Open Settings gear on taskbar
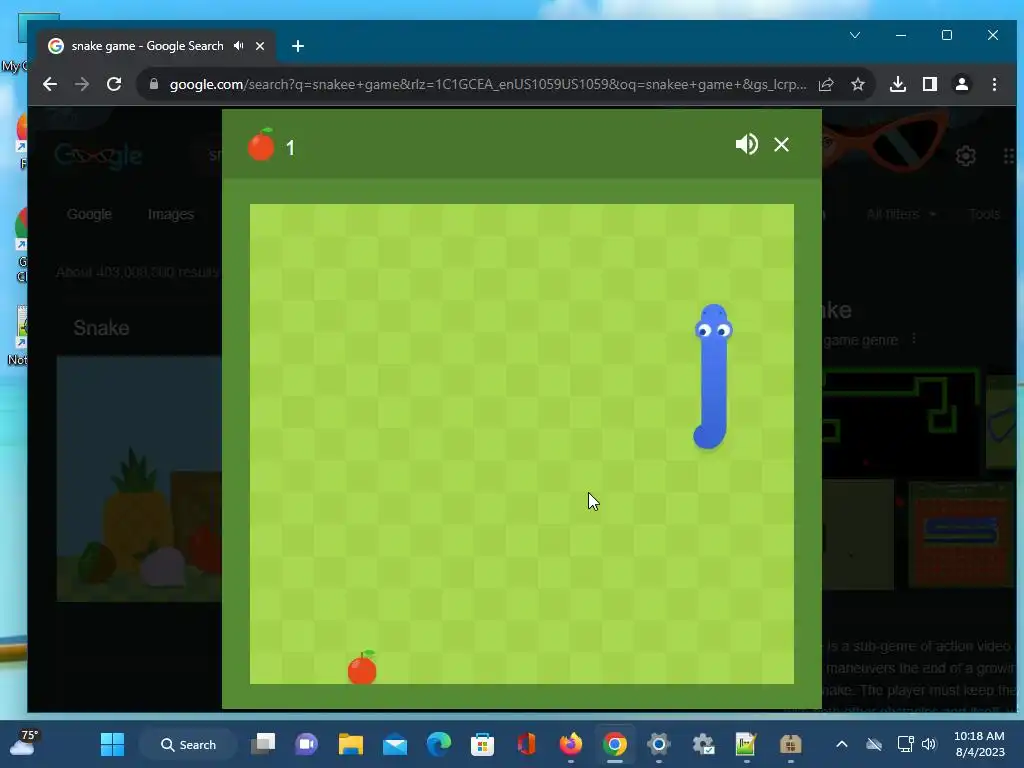 (658, 744)
